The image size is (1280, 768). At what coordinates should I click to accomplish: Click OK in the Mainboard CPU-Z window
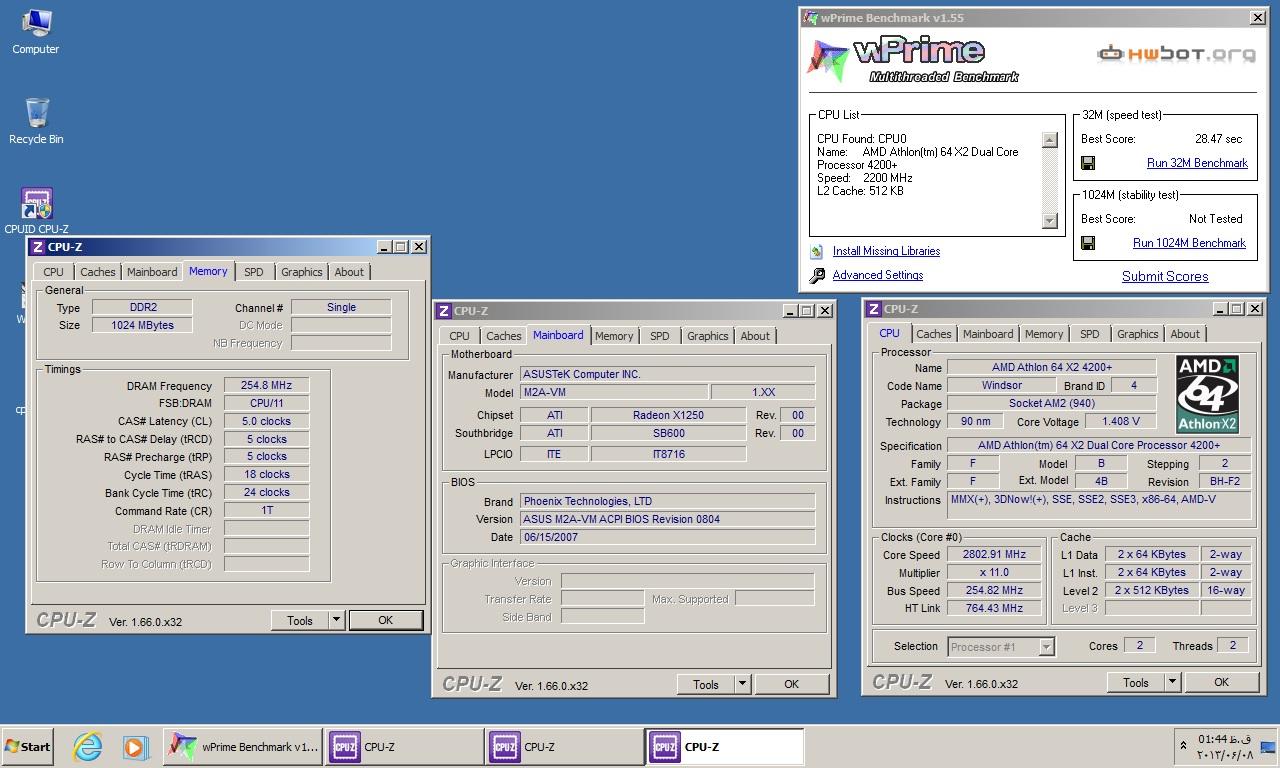click(x=791, y=685)
